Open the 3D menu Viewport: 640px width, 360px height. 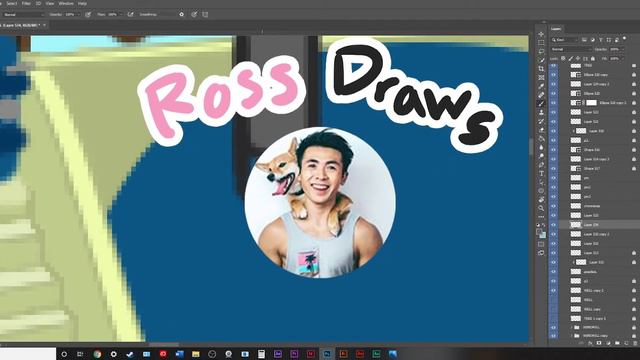[38, 3]
